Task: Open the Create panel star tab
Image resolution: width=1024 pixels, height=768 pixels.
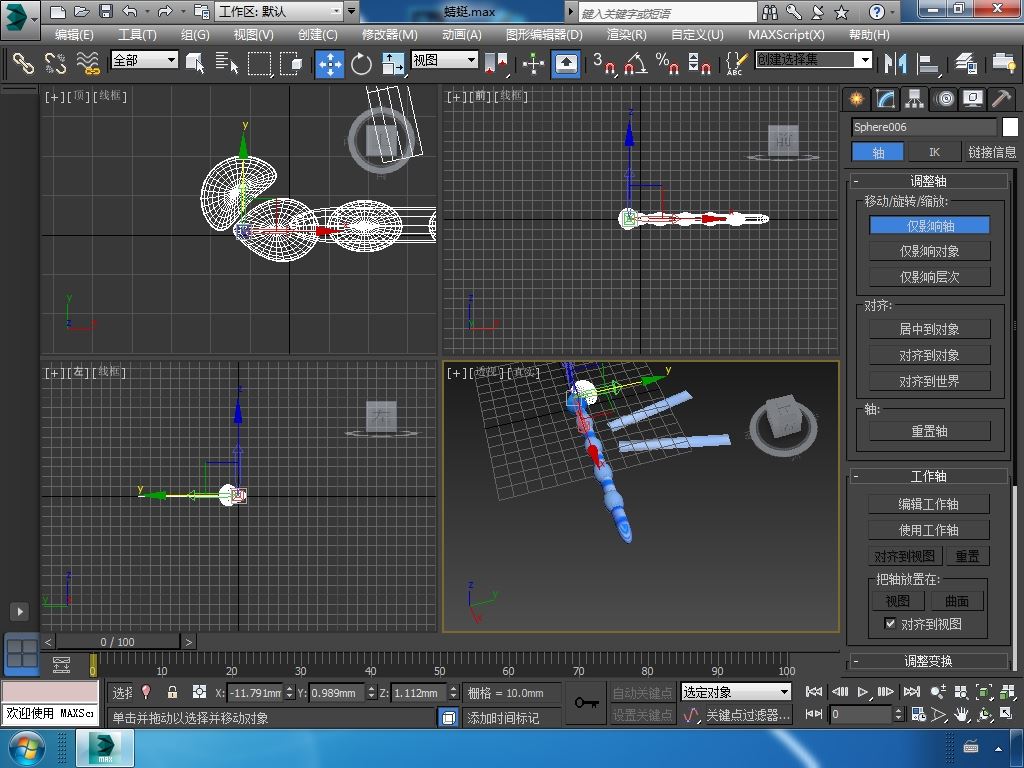Action: coord(856,99)
